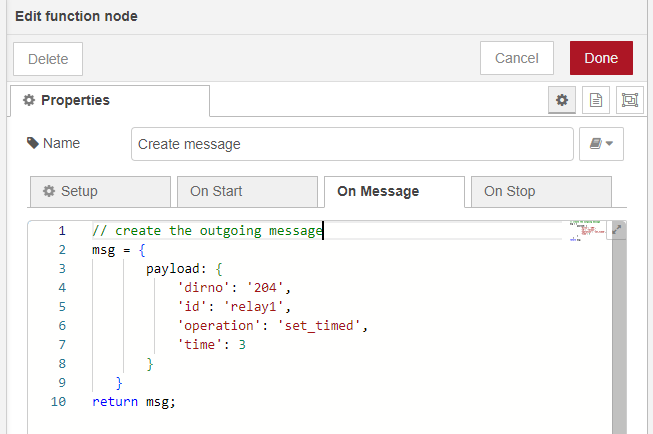The image size is (653, 434).
Task: Click the gear icon beside Properties
Action: (29, 100)
